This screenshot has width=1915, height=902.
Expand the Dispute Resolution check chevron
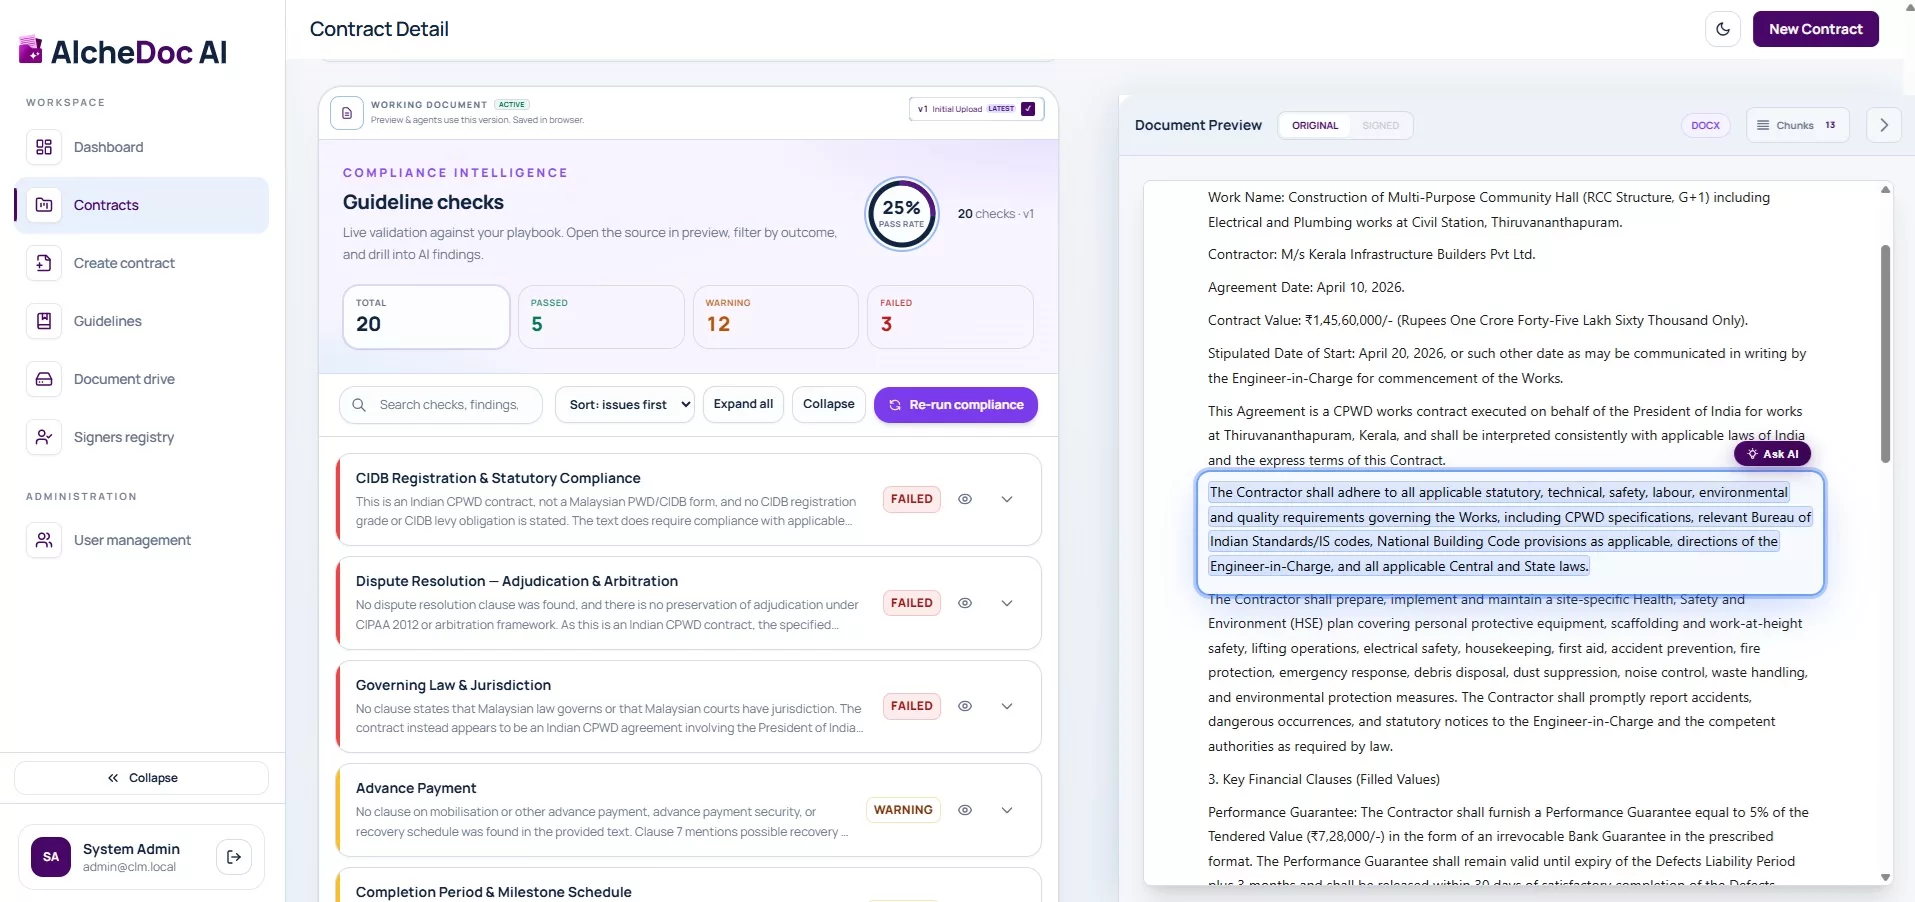click(x=1007, y=603)
